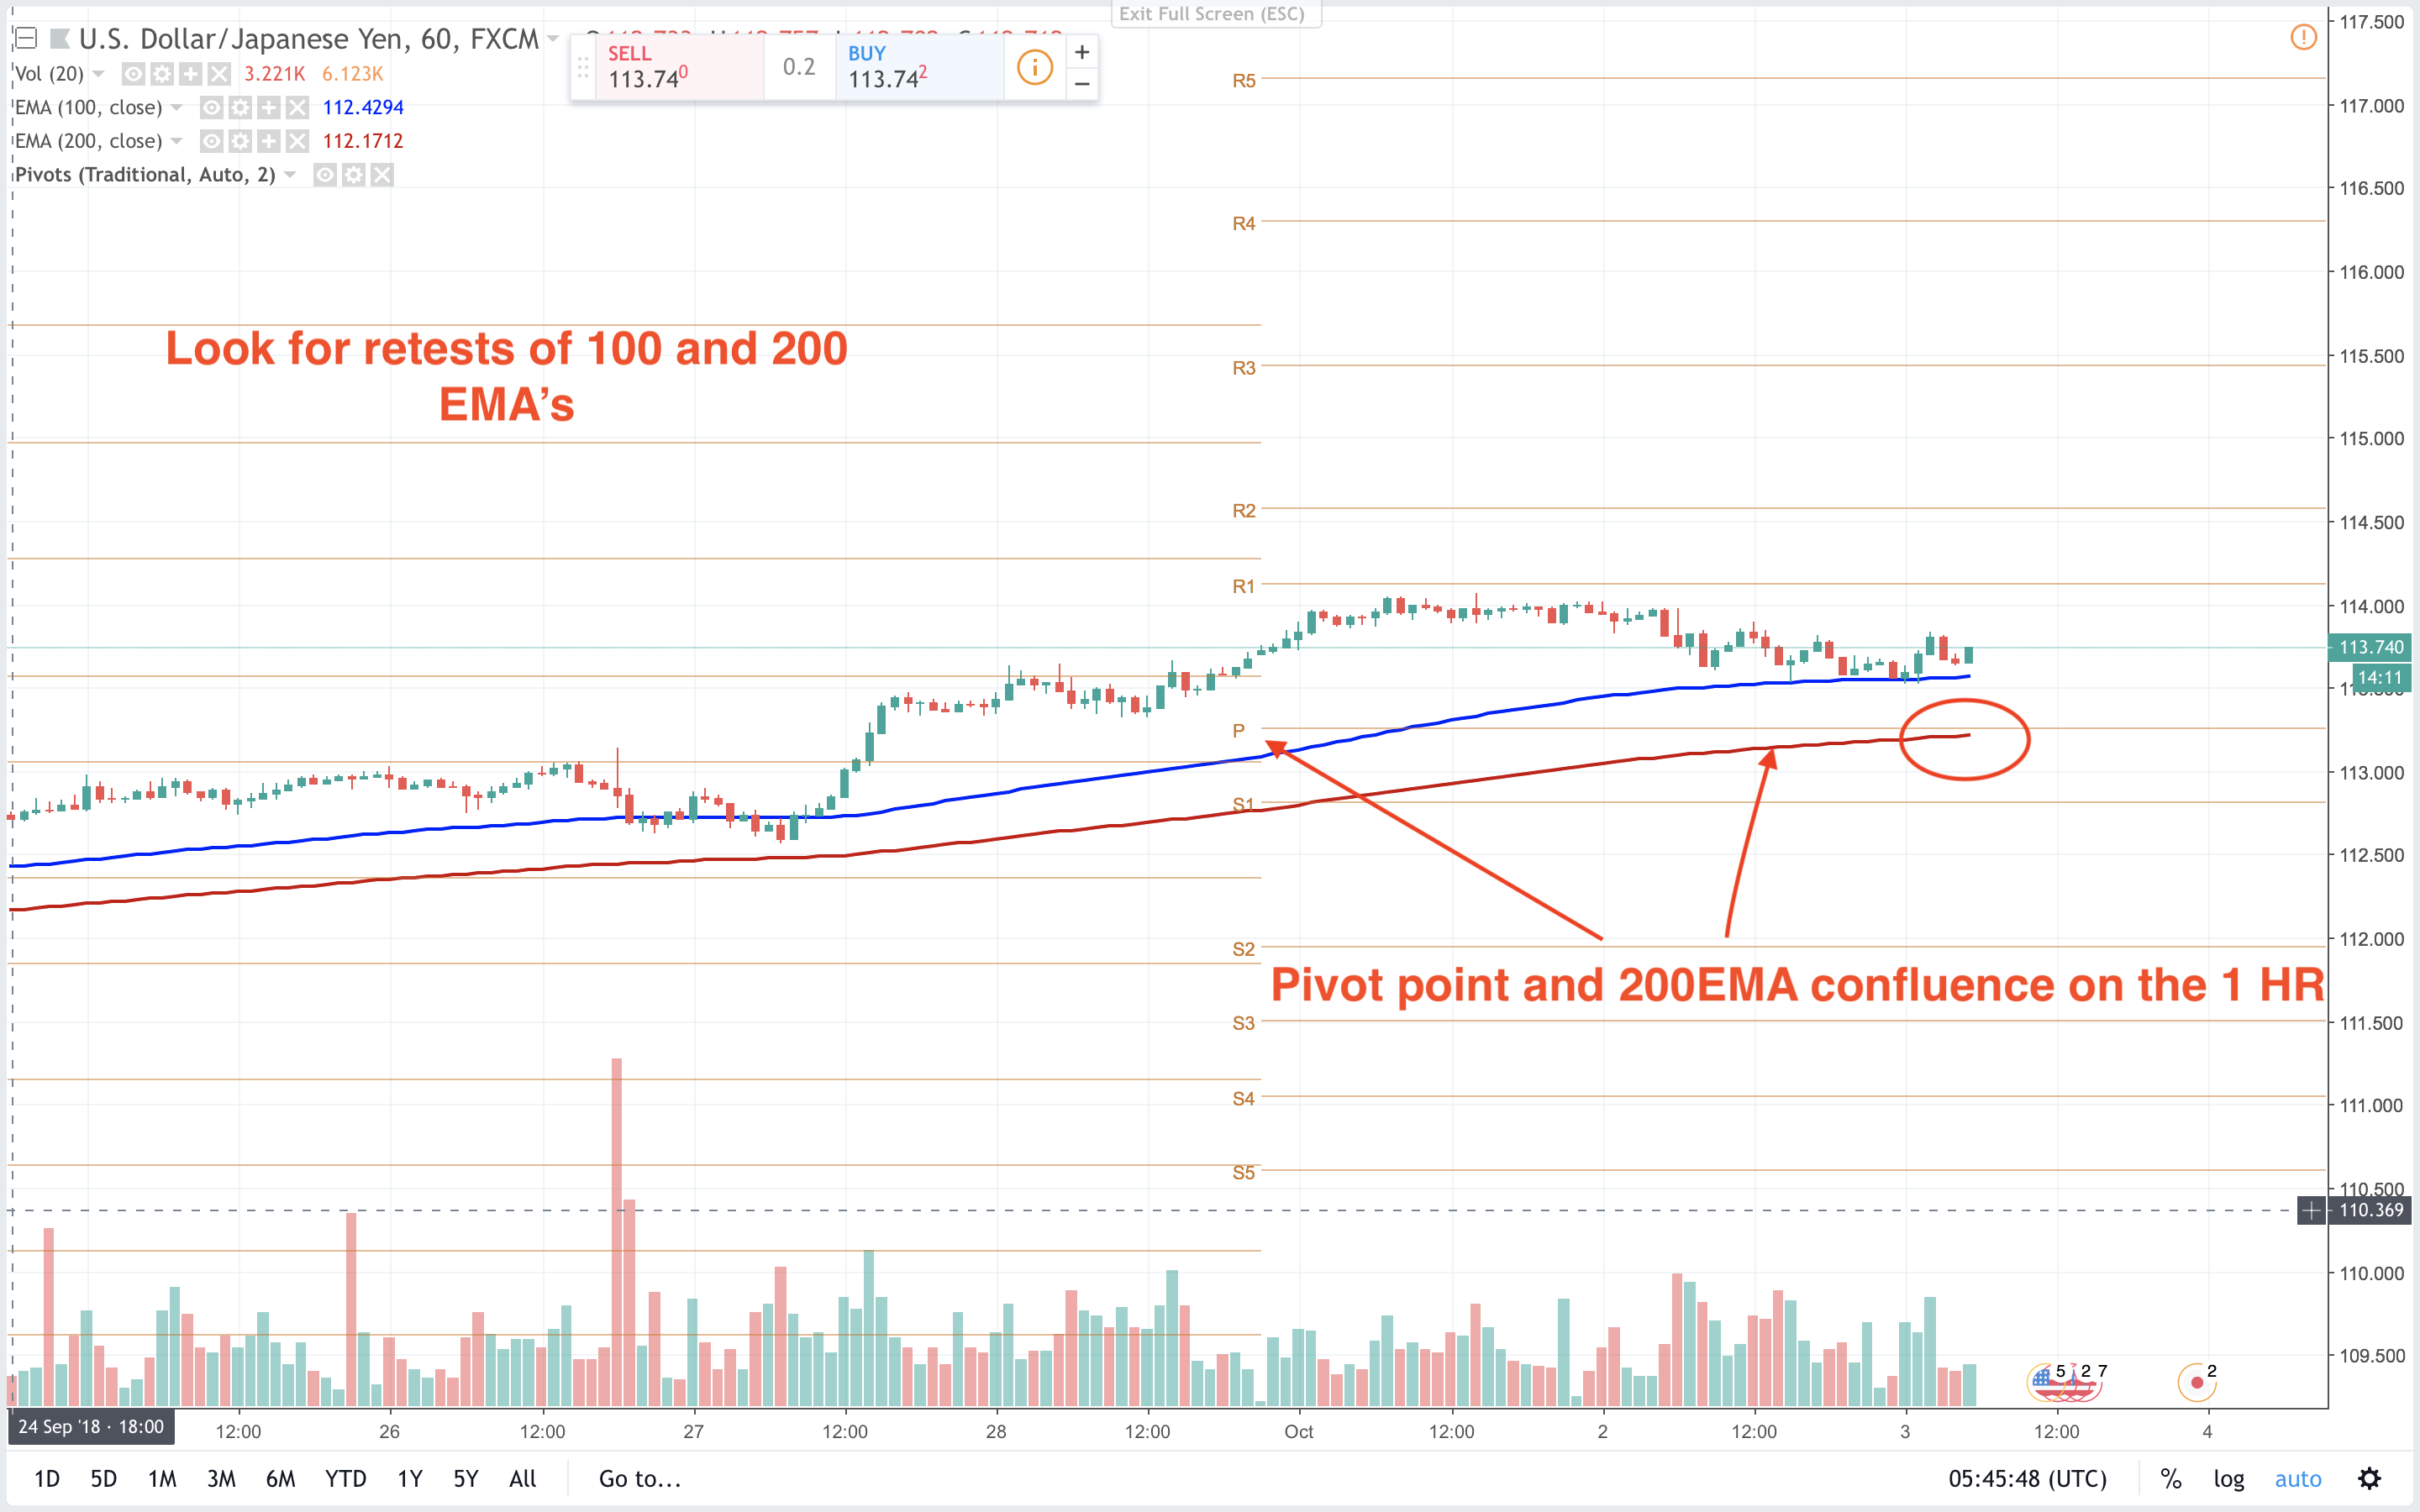Click the 05:45:48 (UTC) timezone clock
Viewport: 2420px width, 1512px height.
(x=2027, y=1478)
